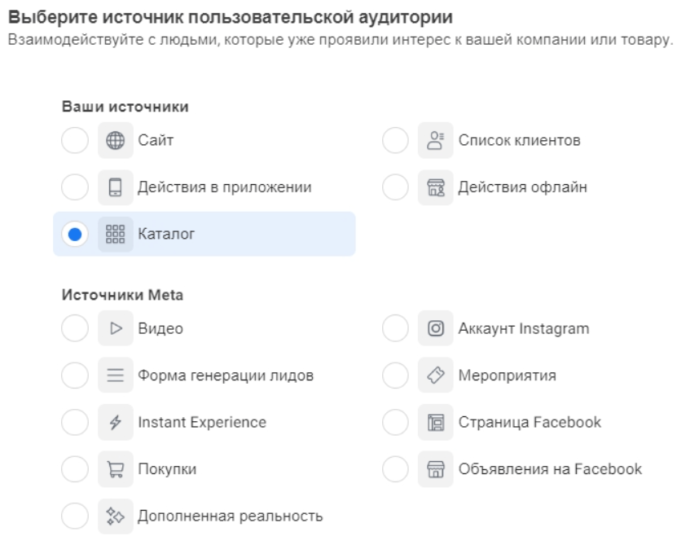Click the shopping cart icon for Покупки
Image resolution: width=699 pixels, height=545 pixels.
click(x=115, y=469)
